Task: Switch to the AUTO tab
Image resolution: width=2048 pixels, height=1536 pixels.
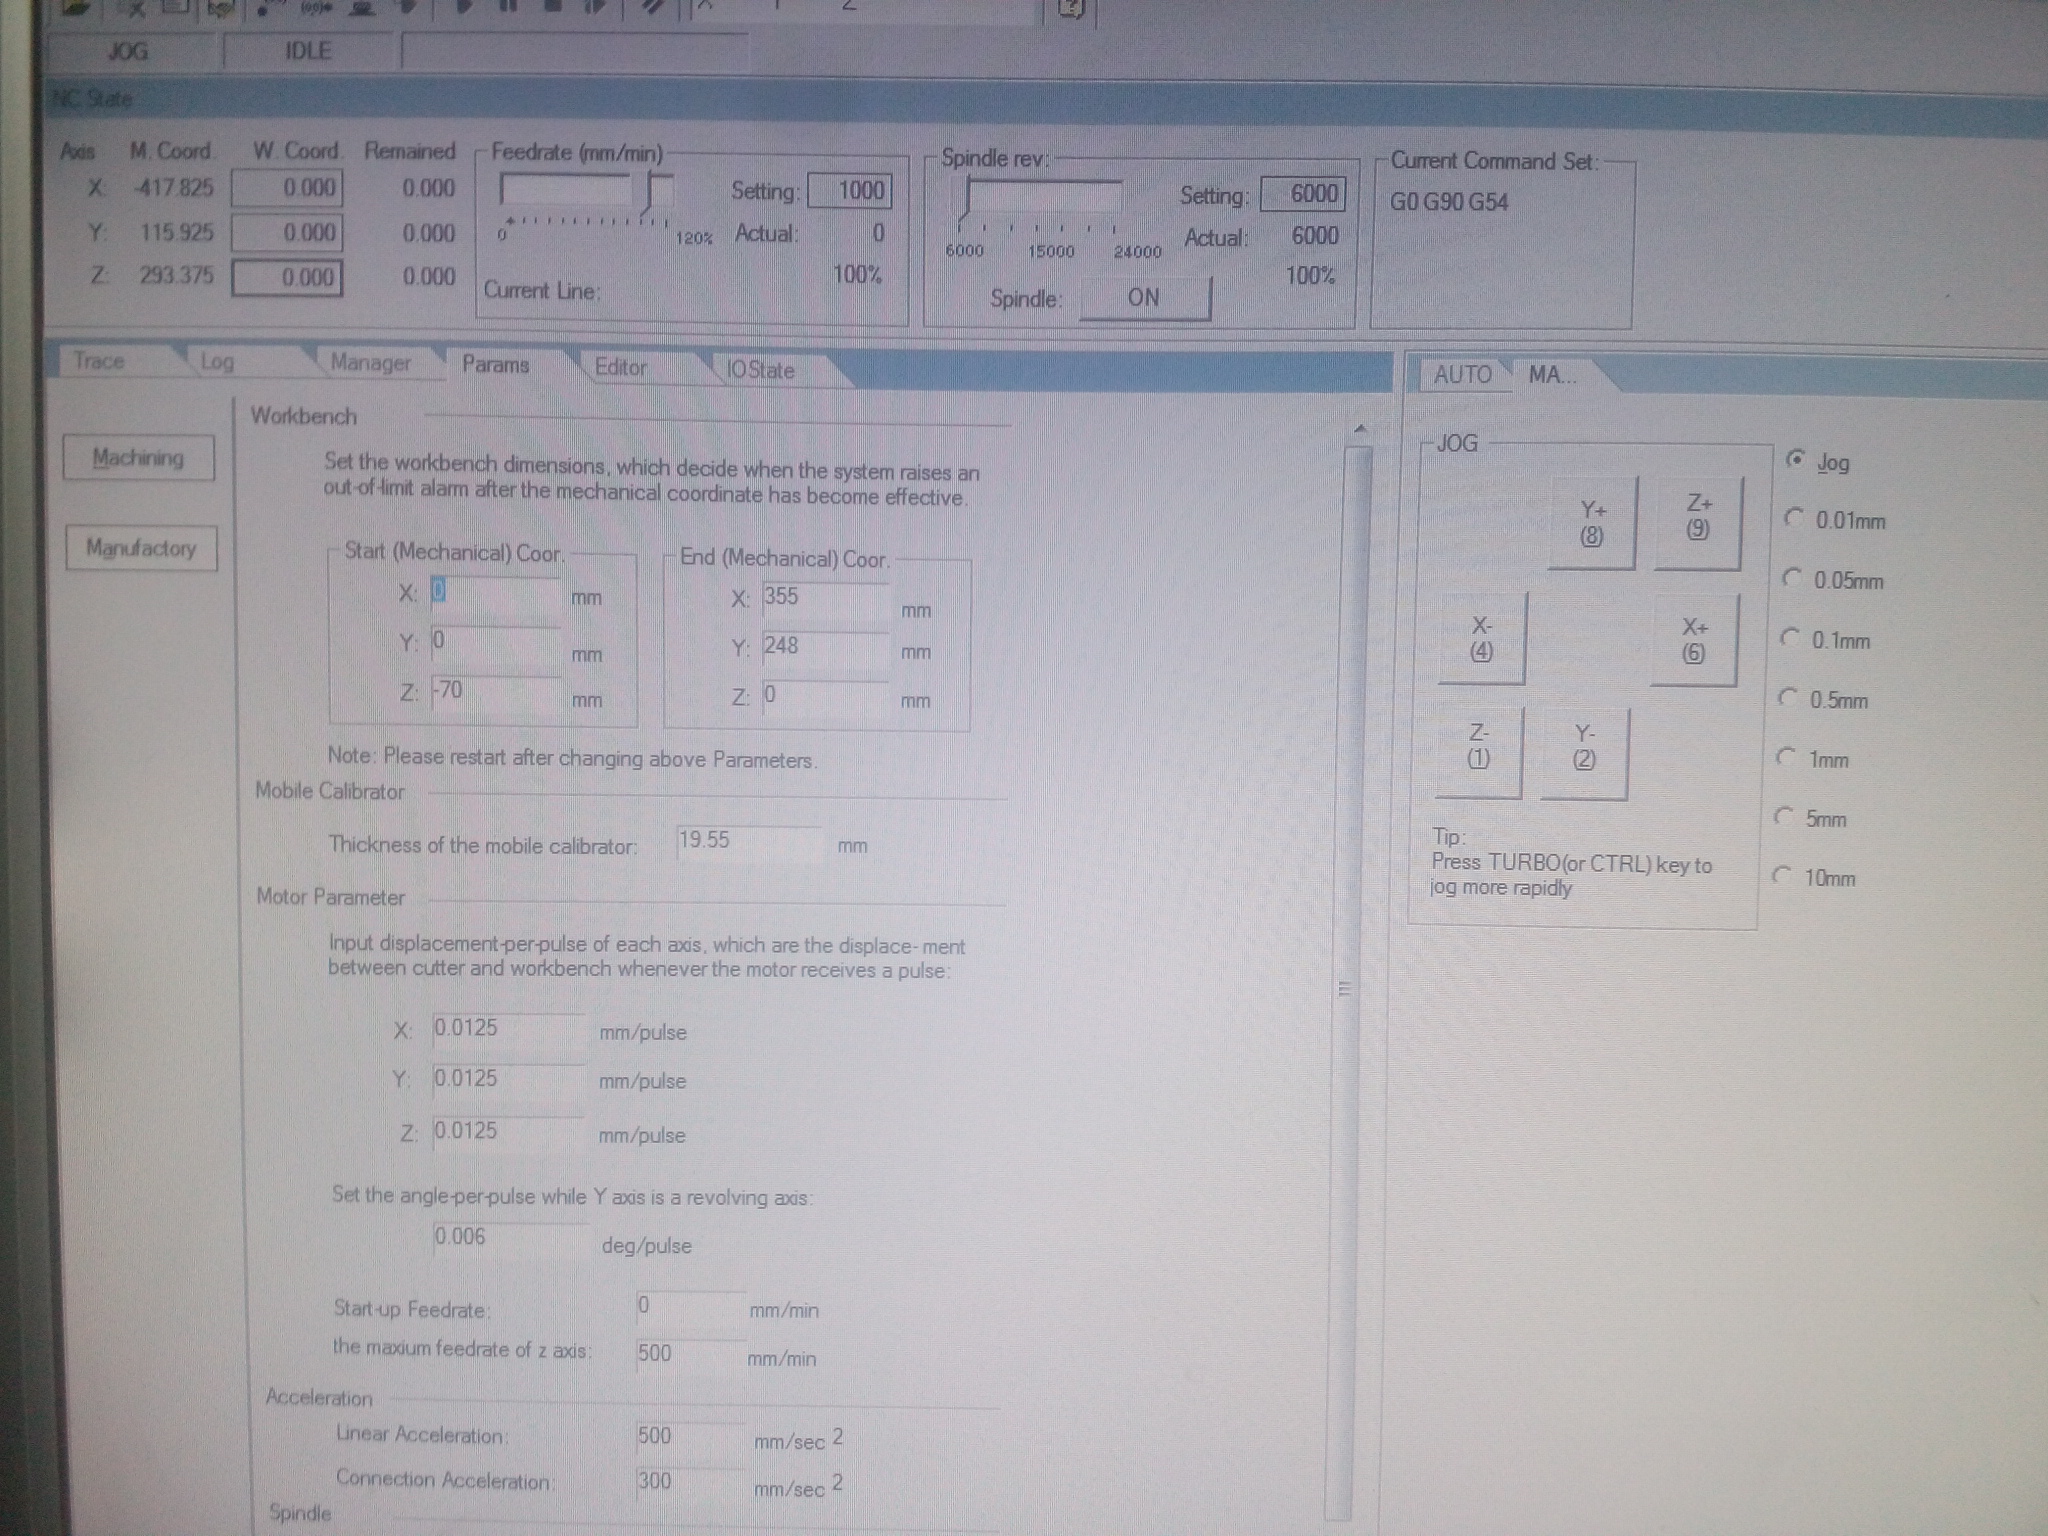Action: tap(1462, 375)
